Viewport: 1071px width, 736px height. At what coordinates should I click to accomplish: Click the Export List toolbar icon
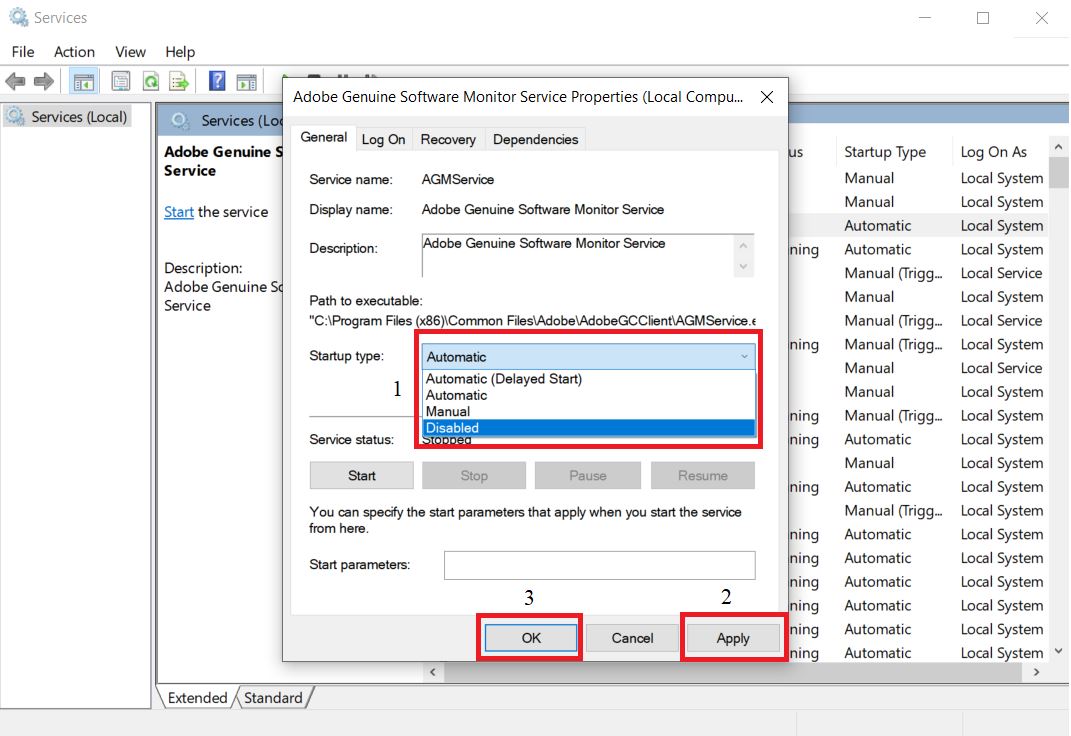point(179,82)
